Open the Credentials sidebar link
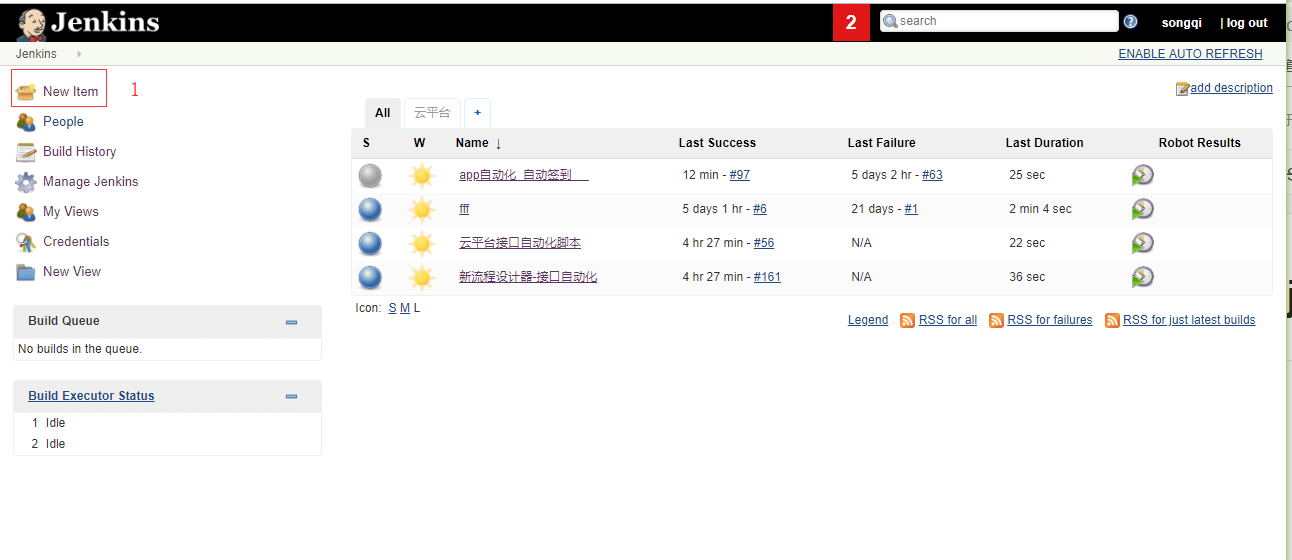Viewport: 1292px width, 560px height. (x=76, y=241)
